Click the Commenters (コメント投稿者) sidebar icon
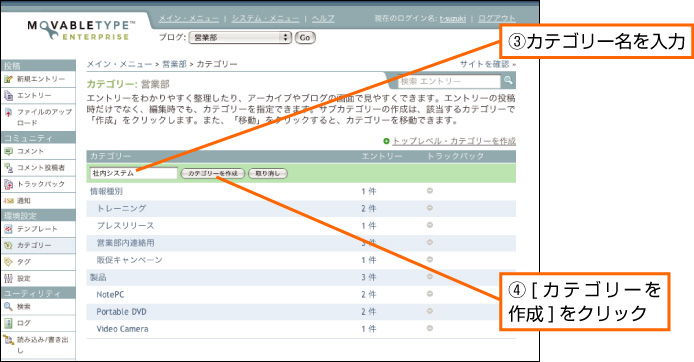The height and width of the screenshot is (362, 694). [8, 168]
